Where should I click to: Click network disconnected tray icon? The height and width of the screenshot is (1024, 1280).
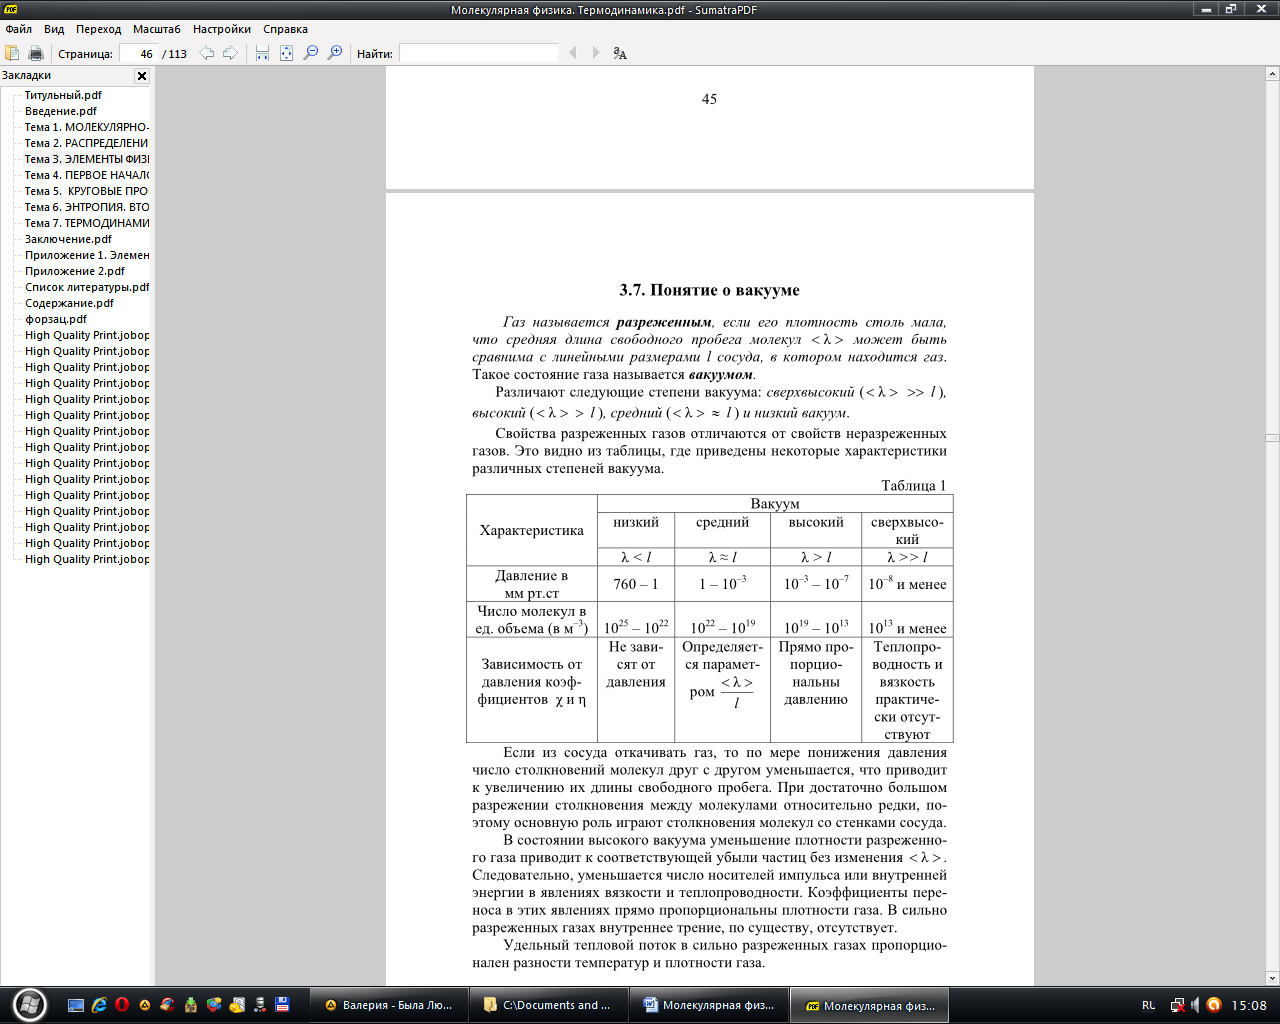click(1177, 1005)
